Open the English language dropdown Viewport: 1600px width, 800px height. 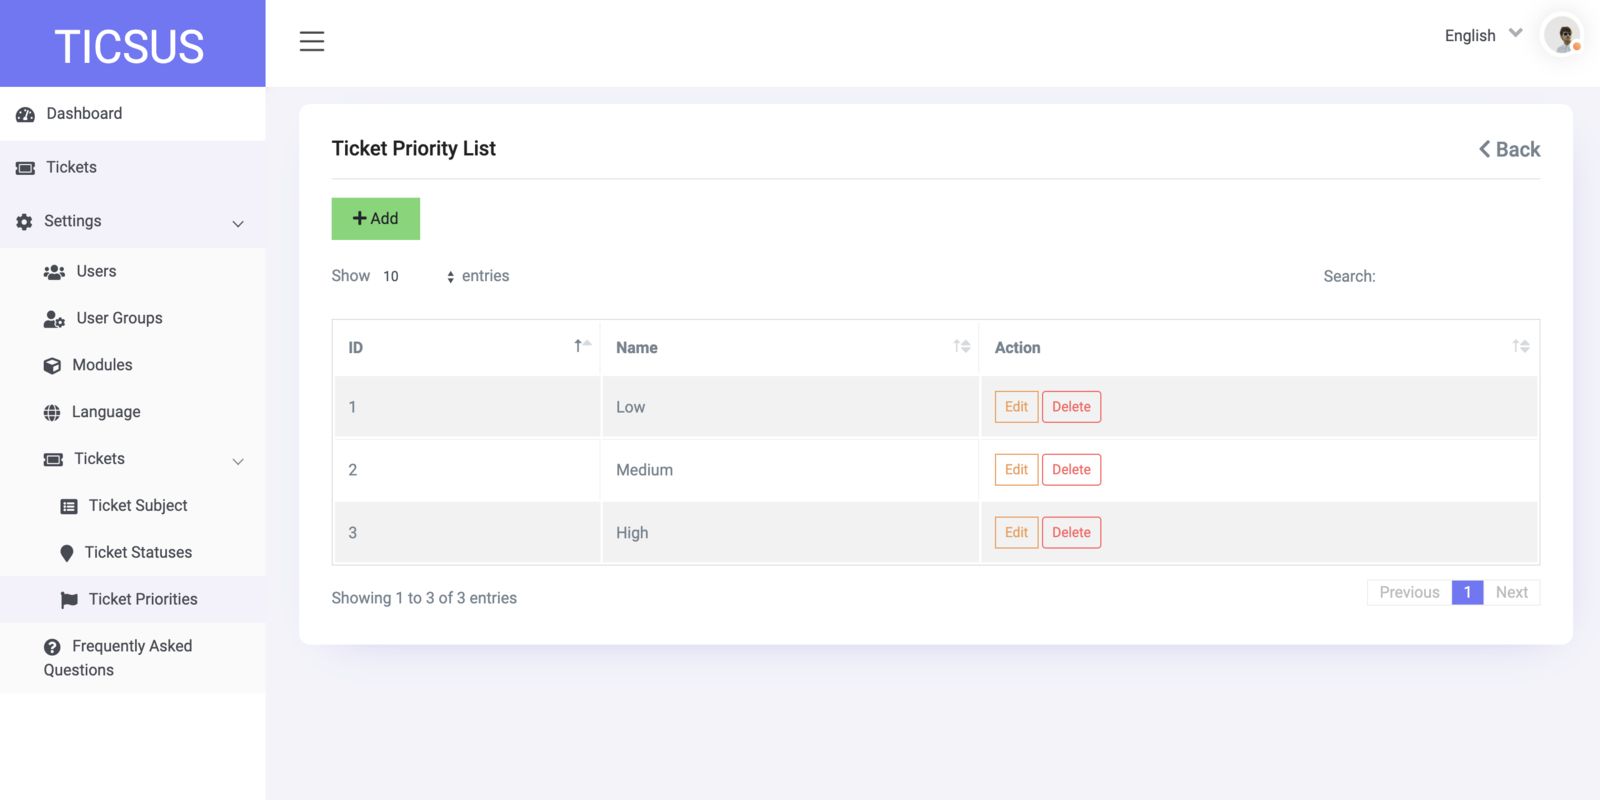[1483, 35]
